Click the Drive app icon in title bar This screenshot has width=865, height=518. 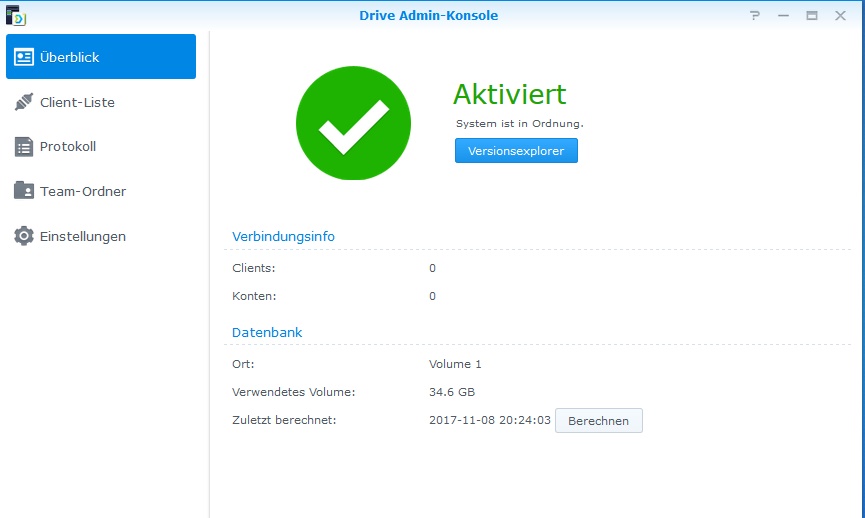tap(15, 15)
